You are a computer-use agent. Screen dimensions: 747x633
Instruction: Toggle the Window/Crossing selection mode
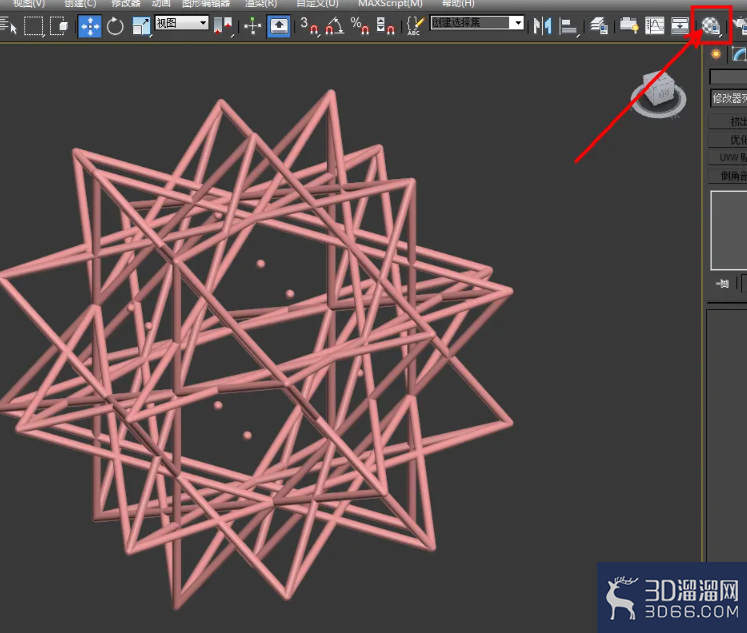tap(59, 26)
